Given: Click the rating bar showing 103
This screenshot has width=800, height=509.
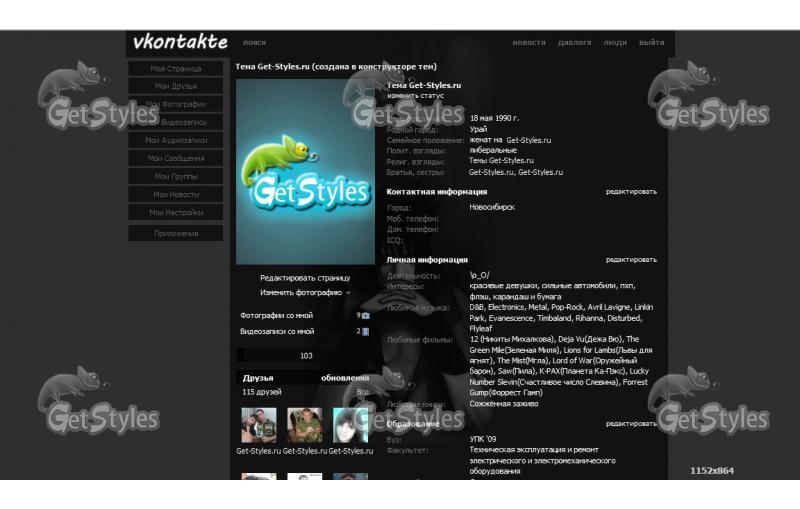Looking at the screenshot, I should coord(304,355).
